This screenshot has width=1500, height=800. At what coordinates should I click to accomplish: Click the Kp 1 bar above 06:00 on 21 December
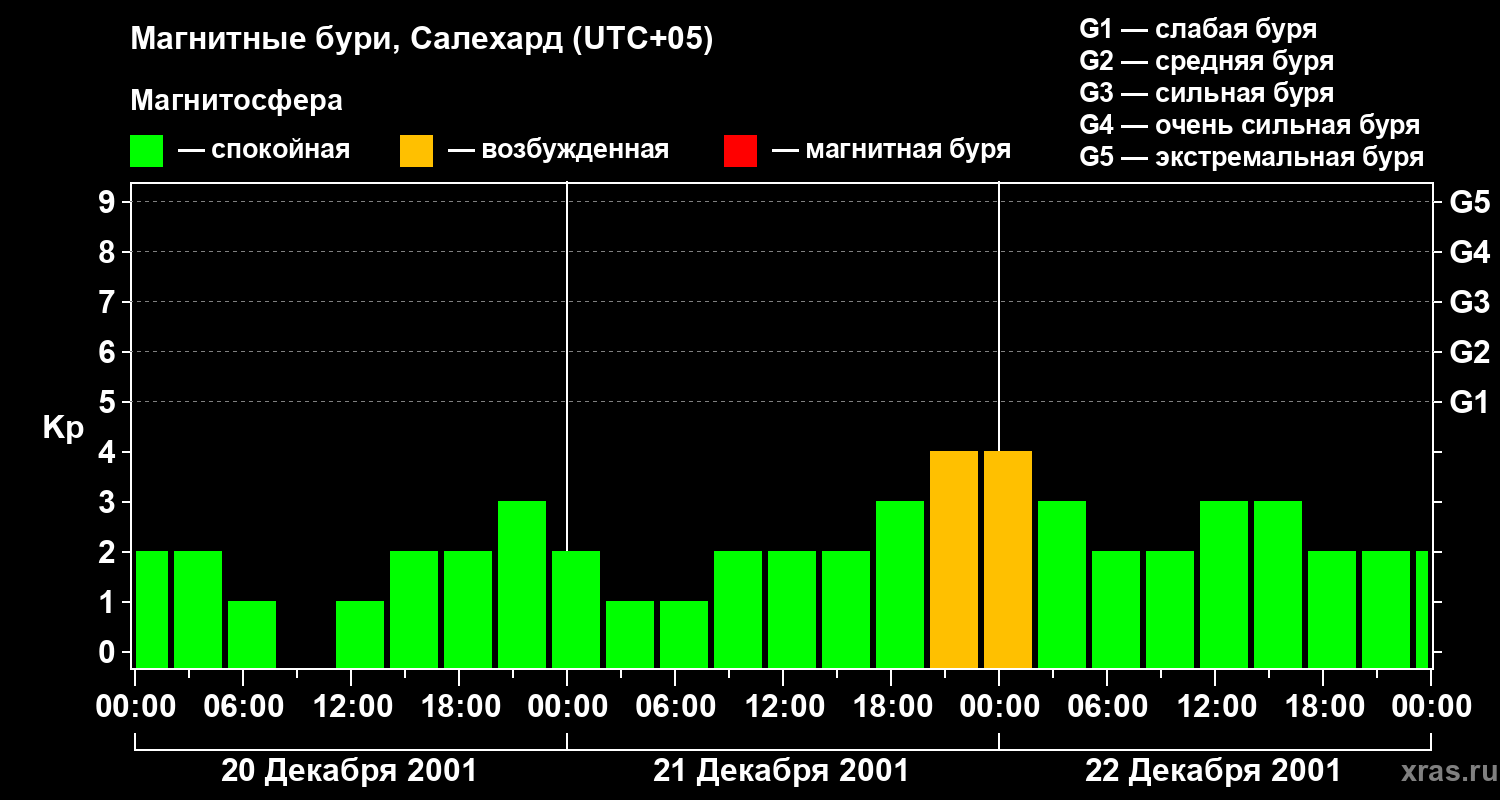point(684,635)
